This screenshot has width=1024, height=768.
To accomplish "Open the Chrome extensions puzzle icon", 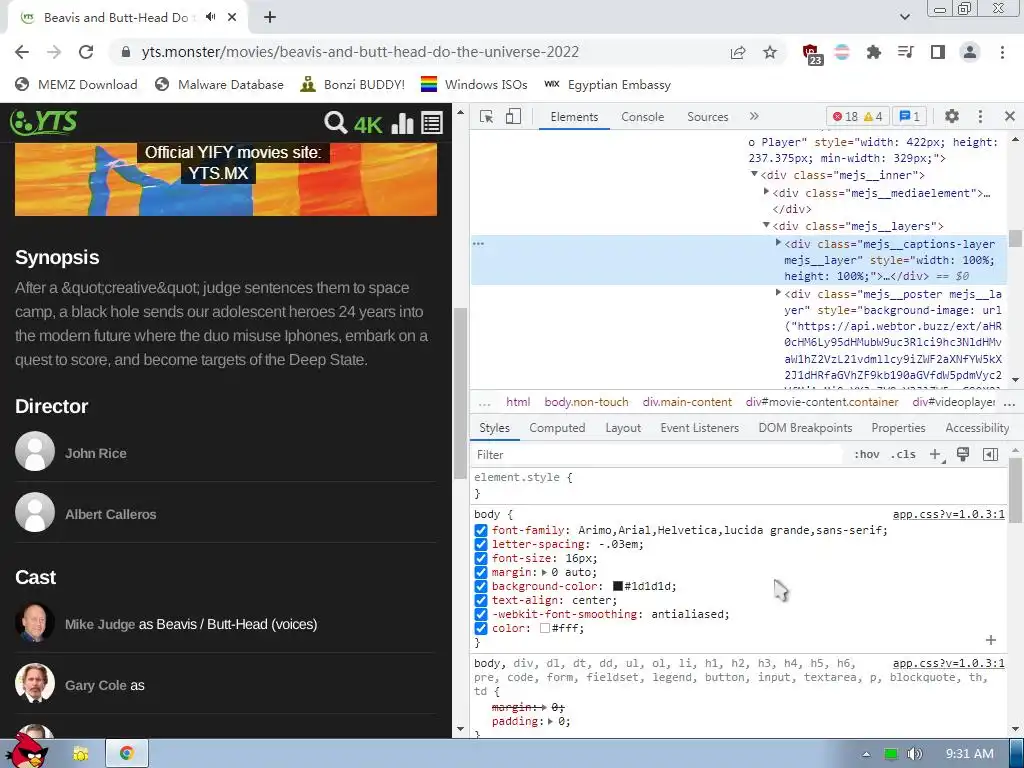I will pyautogui.click(x=873, y=52).
